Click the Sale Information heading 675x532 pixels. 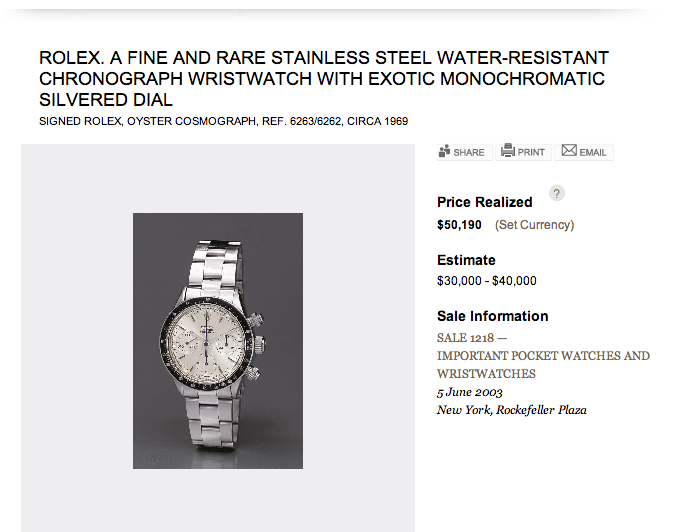[492, 316]
